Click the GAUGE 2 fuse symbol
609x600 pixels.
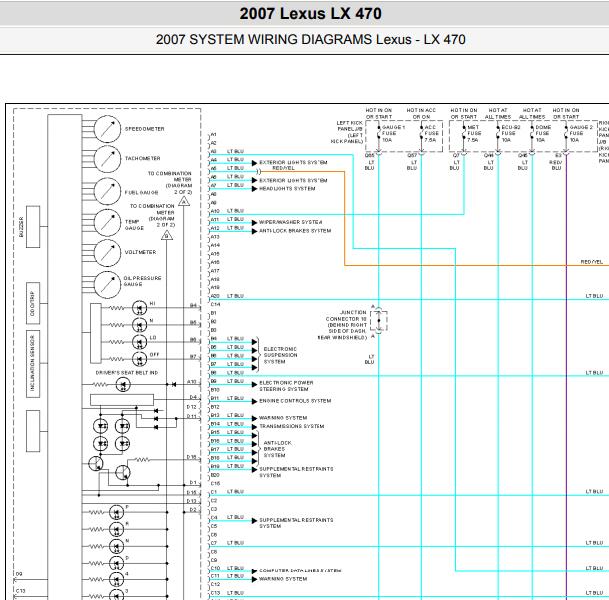pyautogui.click(x=566, y=134)
